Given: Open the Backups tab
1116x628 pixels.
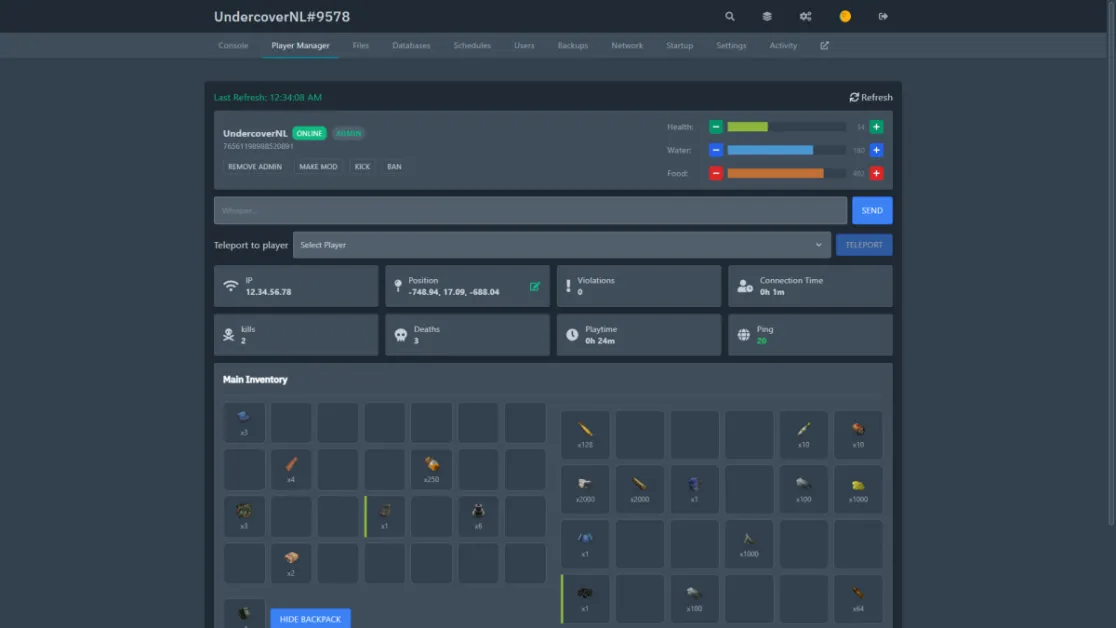Looking at the screenshot, I should click(x=572, y=46).
